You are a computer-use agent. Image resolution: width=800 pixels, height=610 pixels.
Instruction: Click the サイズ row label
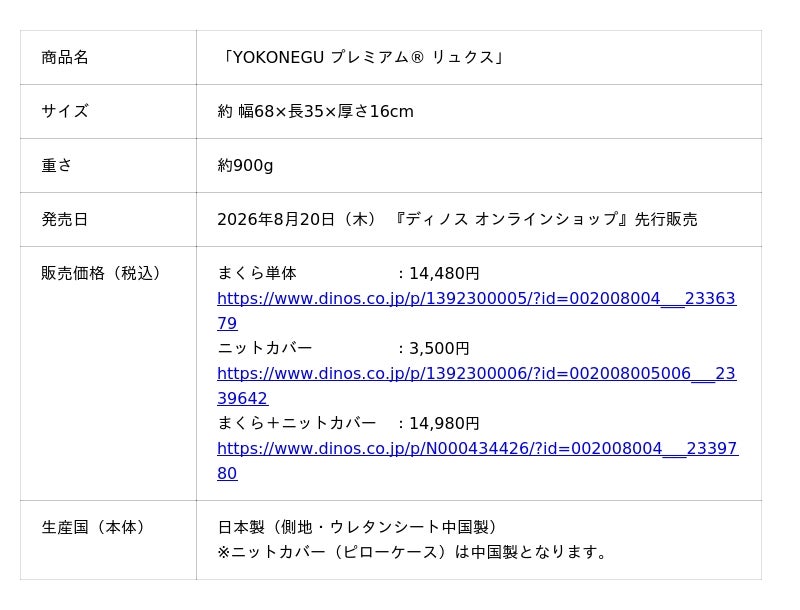pyautogui.click(x=65, y=111)
